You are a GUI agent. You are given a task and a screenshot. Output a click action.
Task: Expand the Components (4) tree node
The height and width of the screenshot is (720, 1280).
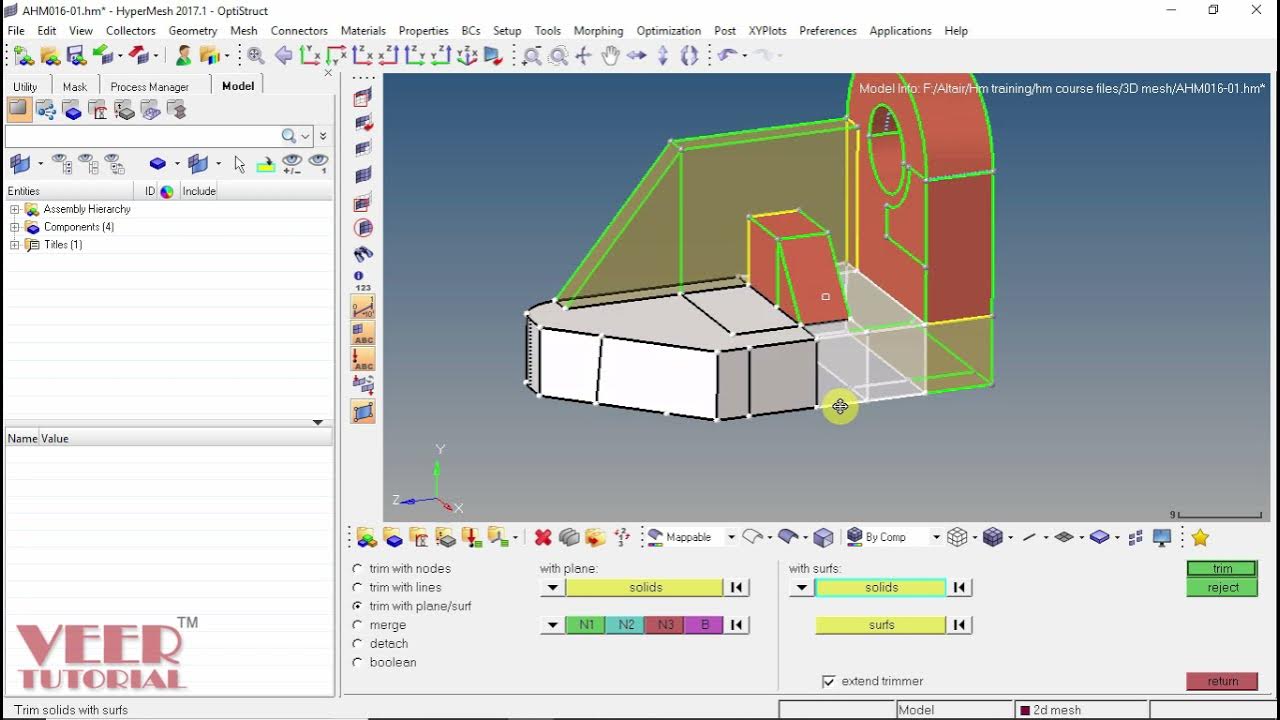click(x=15, y=228)
